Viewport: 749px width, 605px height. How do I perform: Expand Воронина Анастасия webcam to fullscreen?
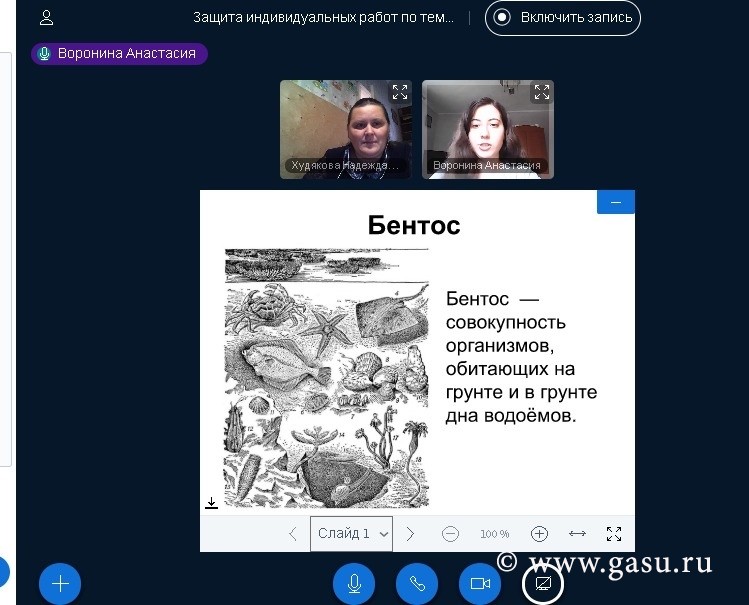[542, 92]
